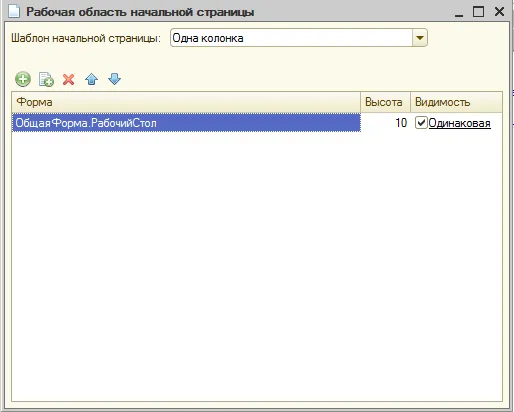The image size is (514, 412).
Task: Click the Высота column header
Action: coord(385,102)
